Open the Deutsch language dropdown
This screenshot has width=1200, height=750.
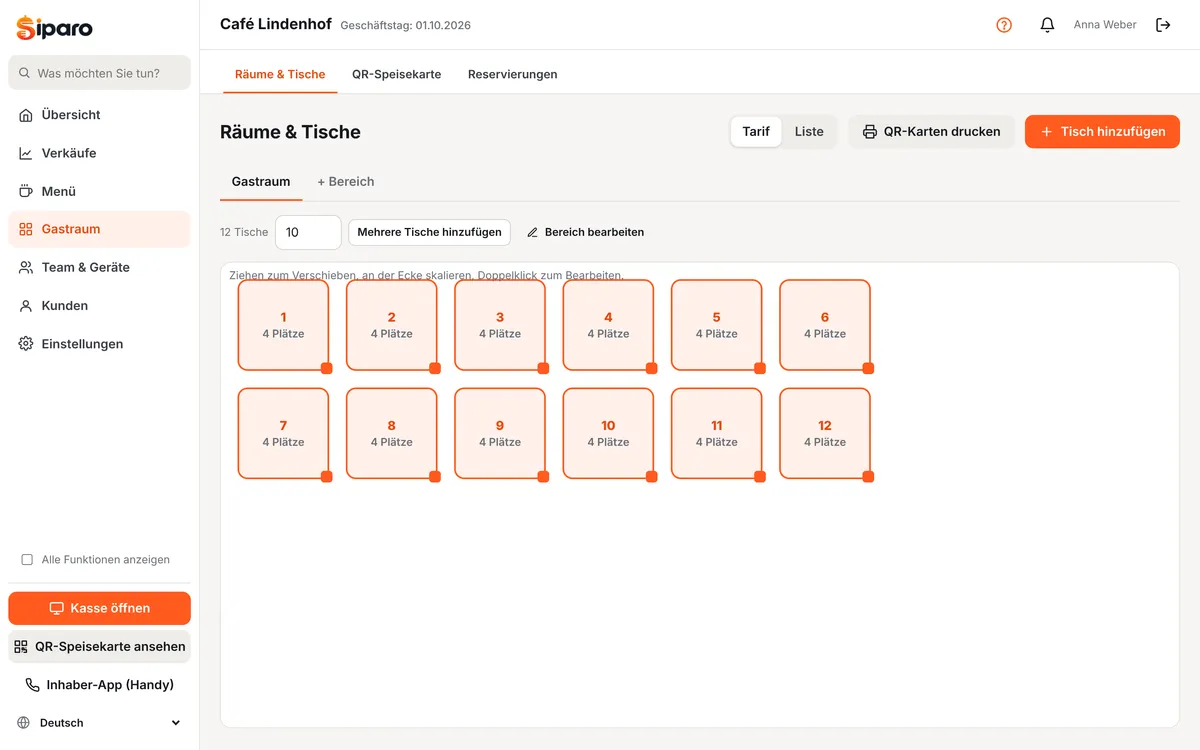[99, 723]
